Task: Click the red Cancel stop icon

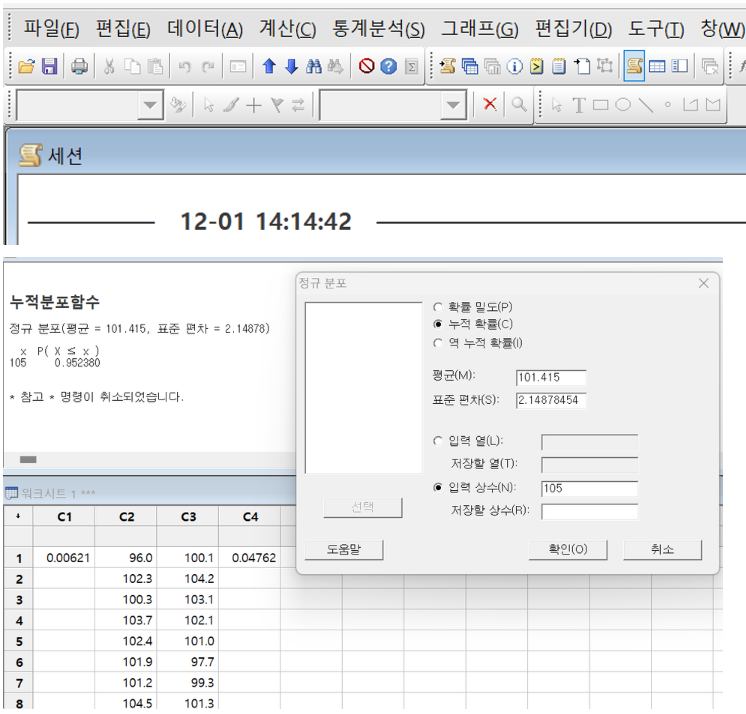Action: tap(366, 66)
